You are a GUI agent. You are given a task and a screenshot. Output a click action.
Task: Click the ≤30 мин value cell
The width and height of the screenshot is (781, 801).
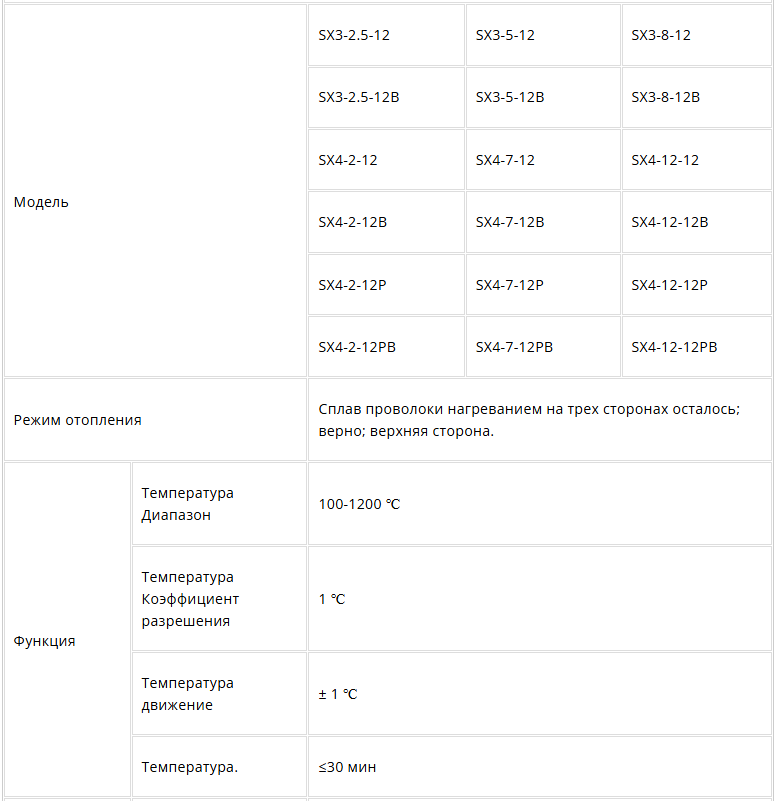[540, 766]
